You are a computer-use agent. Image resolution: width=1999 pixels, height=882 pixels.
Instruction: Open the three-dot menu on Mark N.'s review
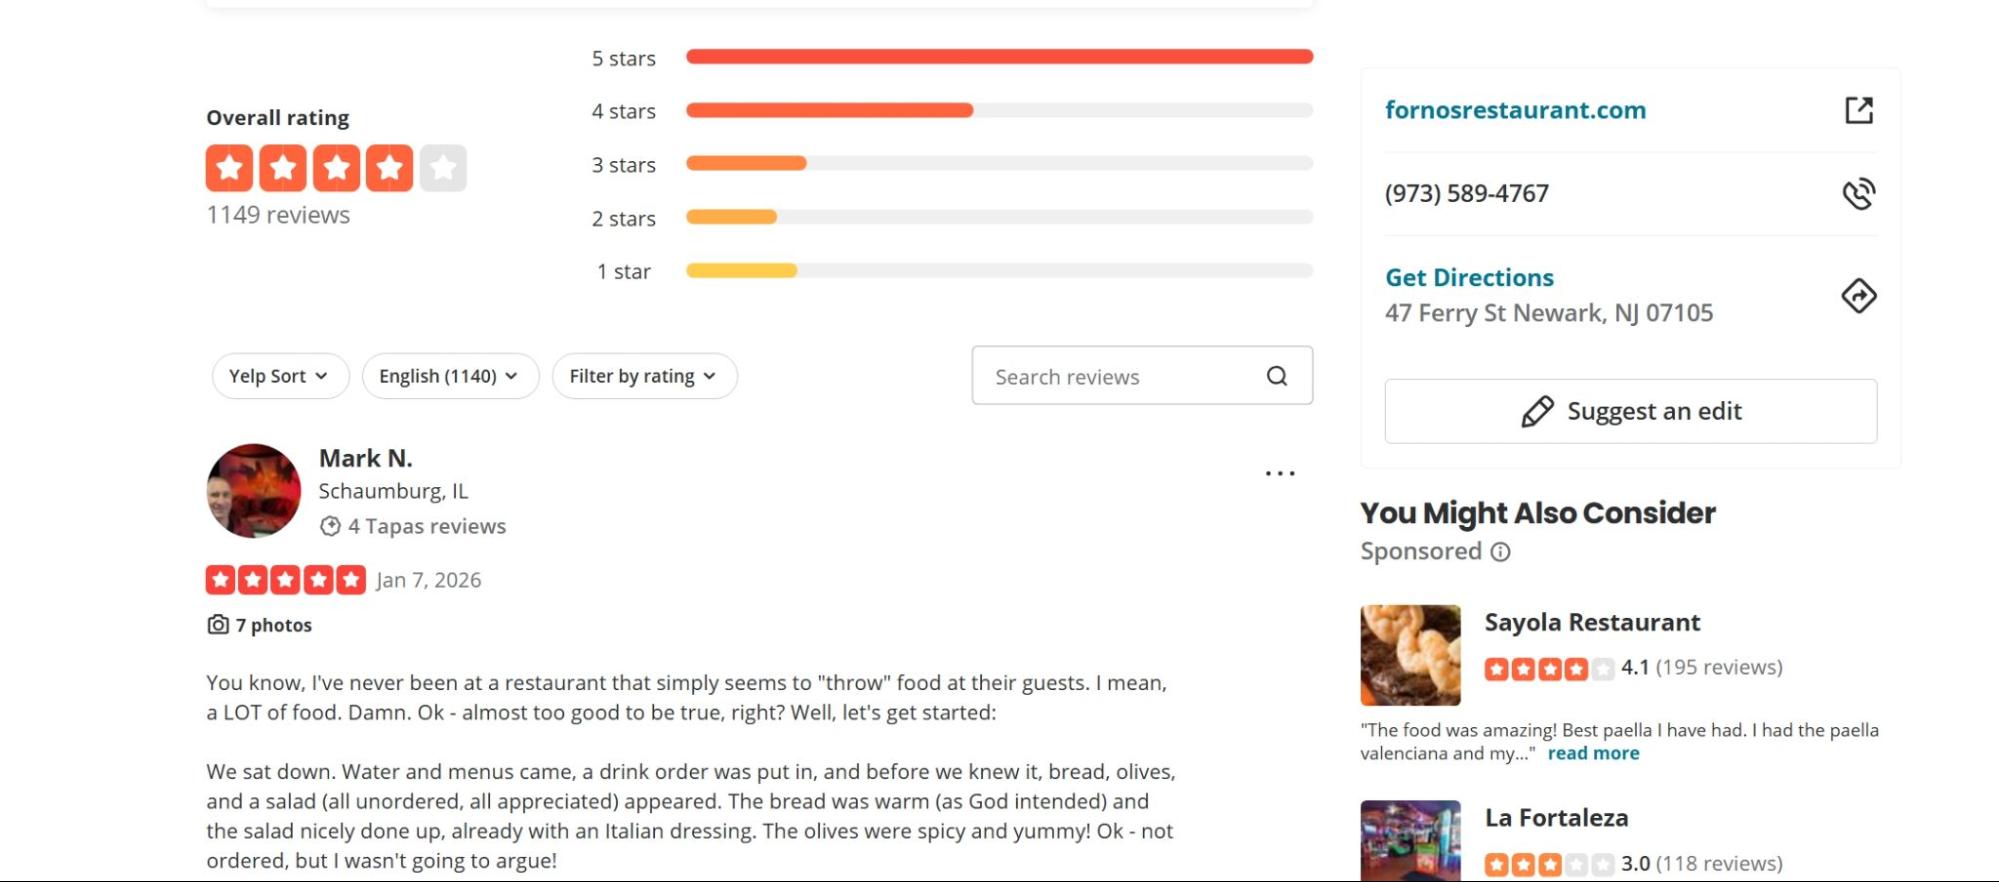tap(1279, 473)
